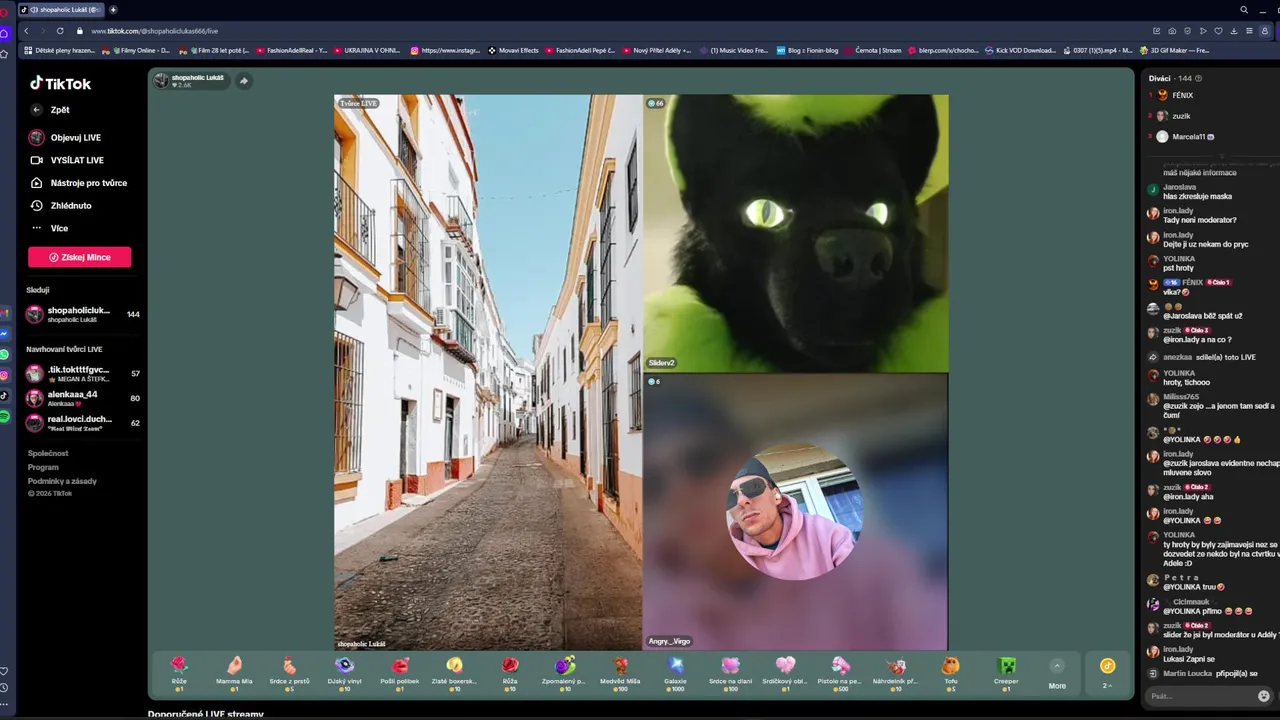Open viewer zuzik in top viewers
Viewport: 1280px width, 720px height.
(1181, 116)
